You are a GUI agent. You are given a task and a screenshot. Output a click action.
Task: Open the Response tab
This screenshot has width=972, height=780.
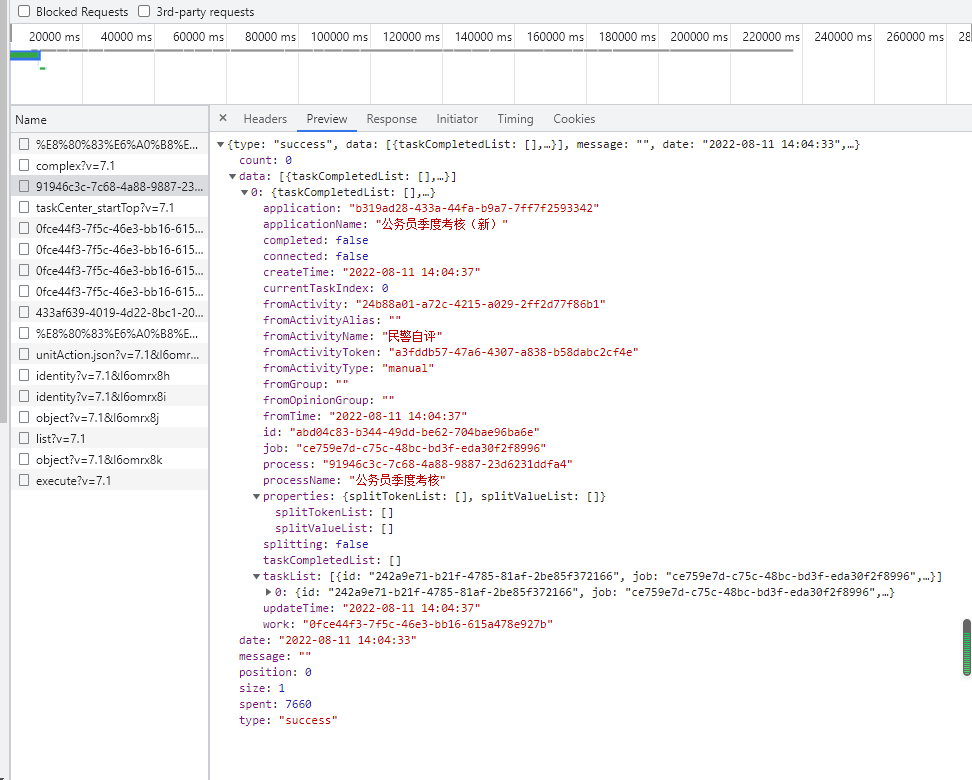point(391,118)
